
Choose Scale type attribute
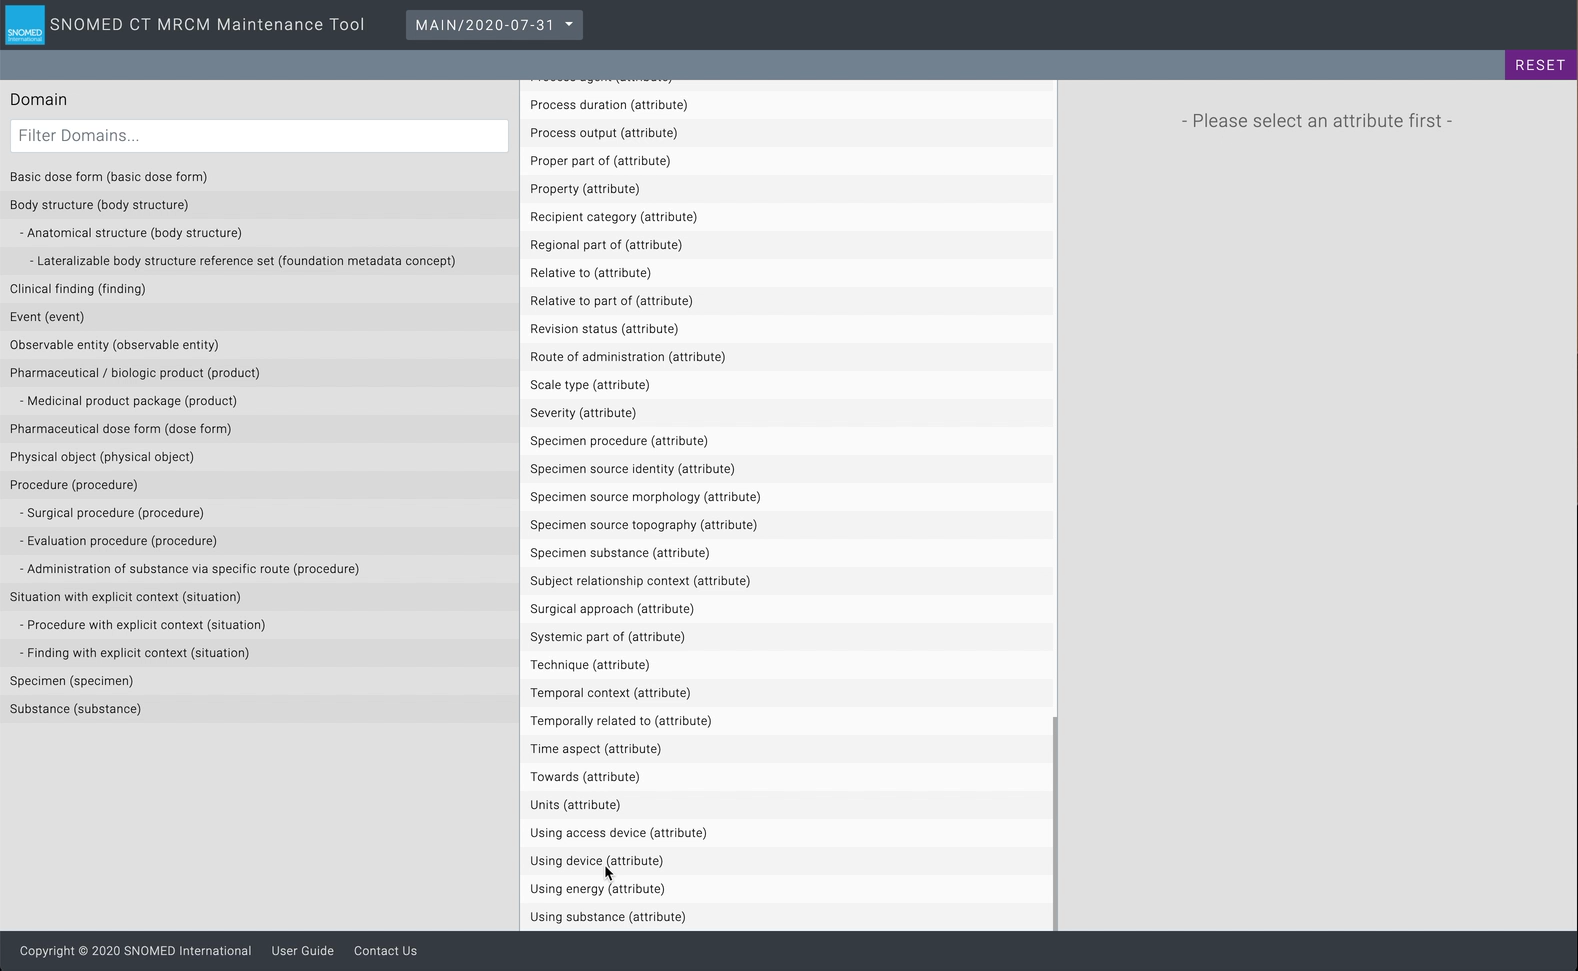coord(786,385)
